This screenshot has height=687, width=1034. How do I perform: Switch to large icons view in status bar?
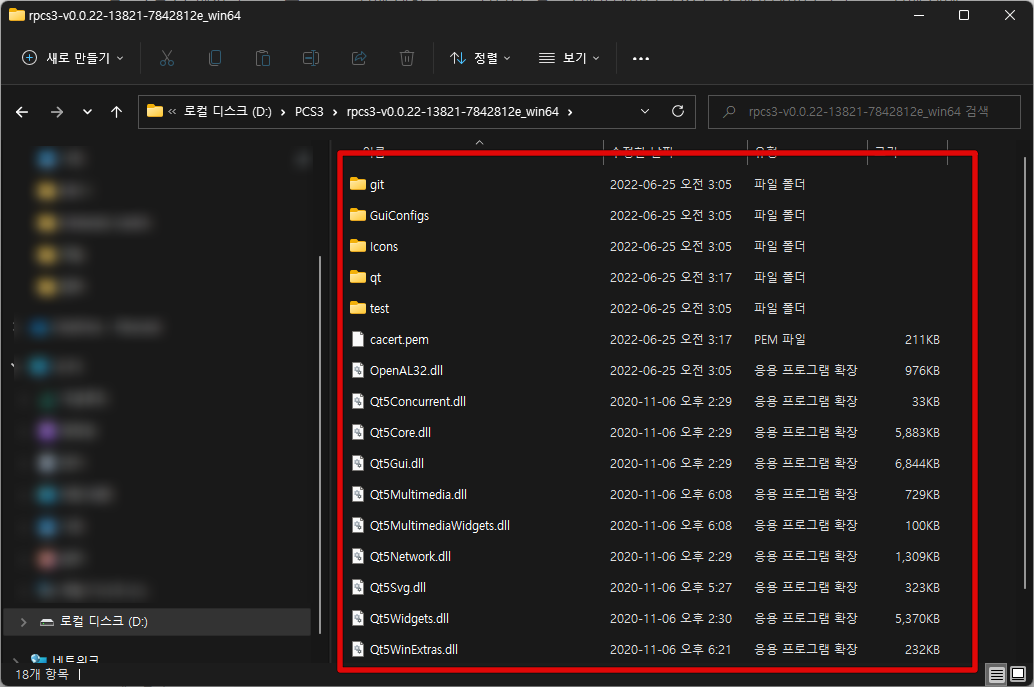pos(1018,674)
